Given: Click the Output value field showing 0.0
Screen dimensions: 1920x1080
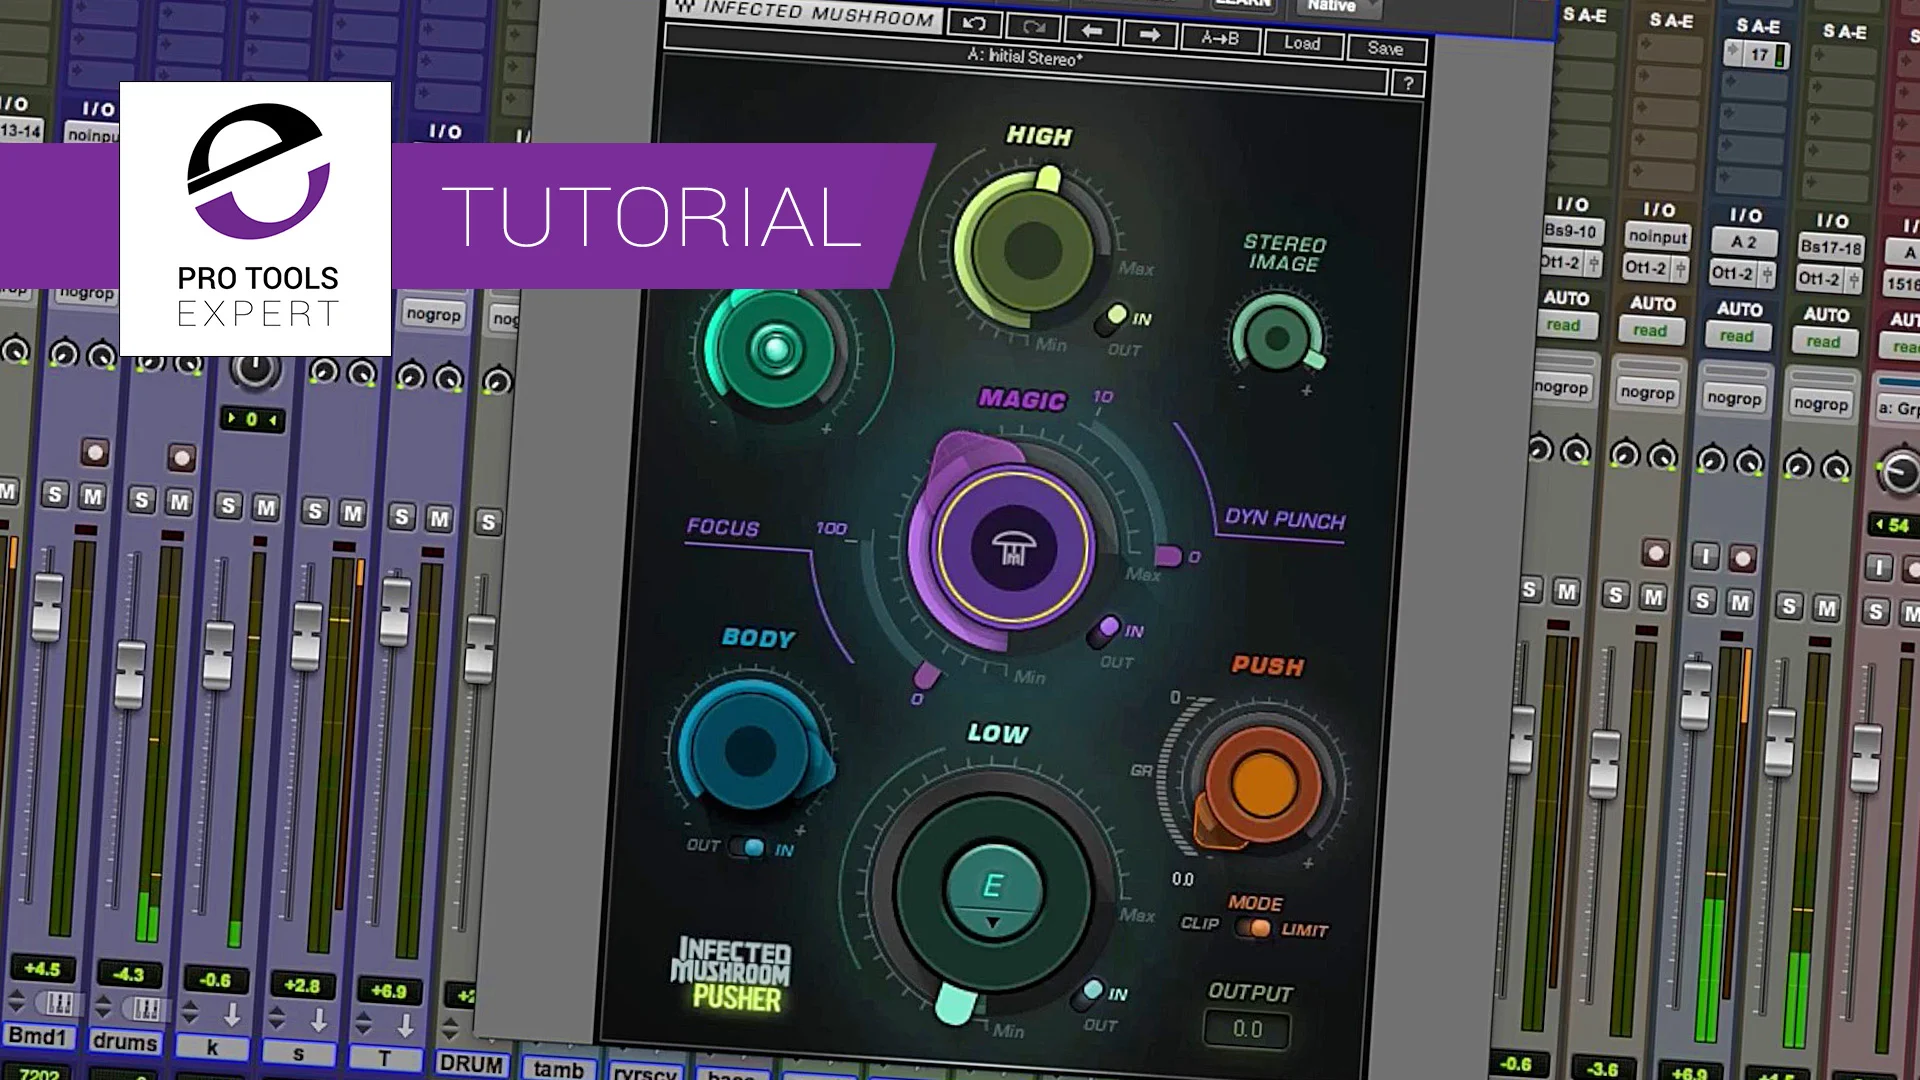Looking at the screenshot, I should [1247, 1029].
